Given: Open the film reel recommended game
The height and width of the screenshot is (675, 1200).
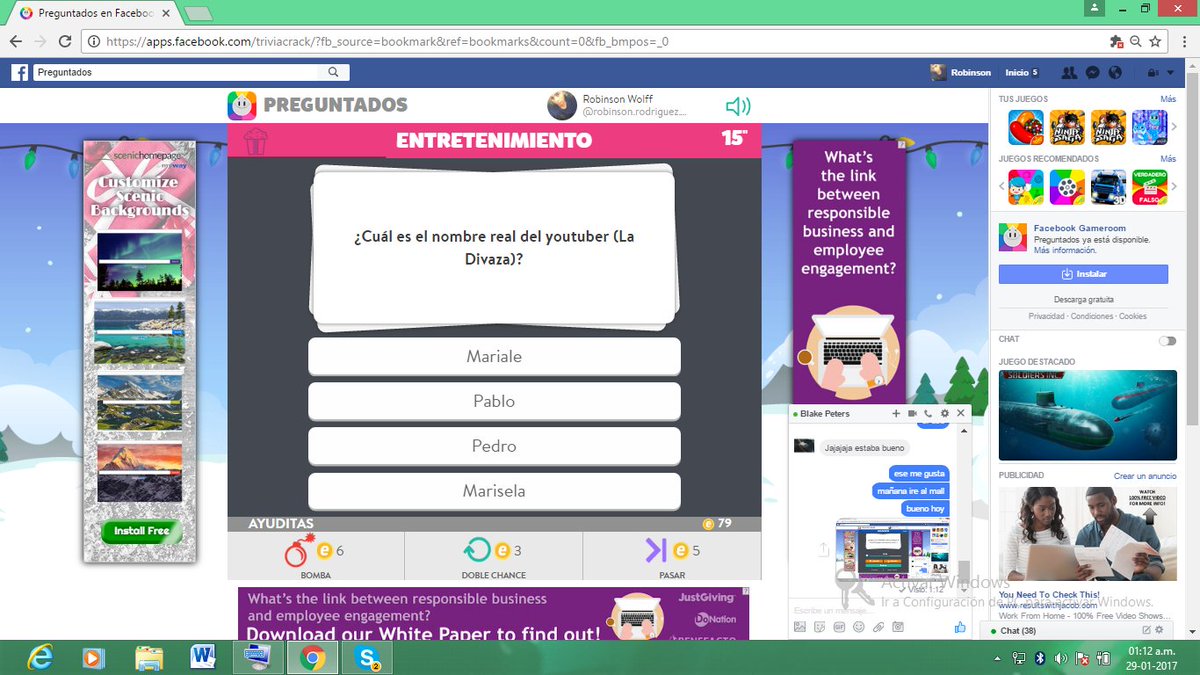Looking at the screenshot, I should [x=1067, y=186].
